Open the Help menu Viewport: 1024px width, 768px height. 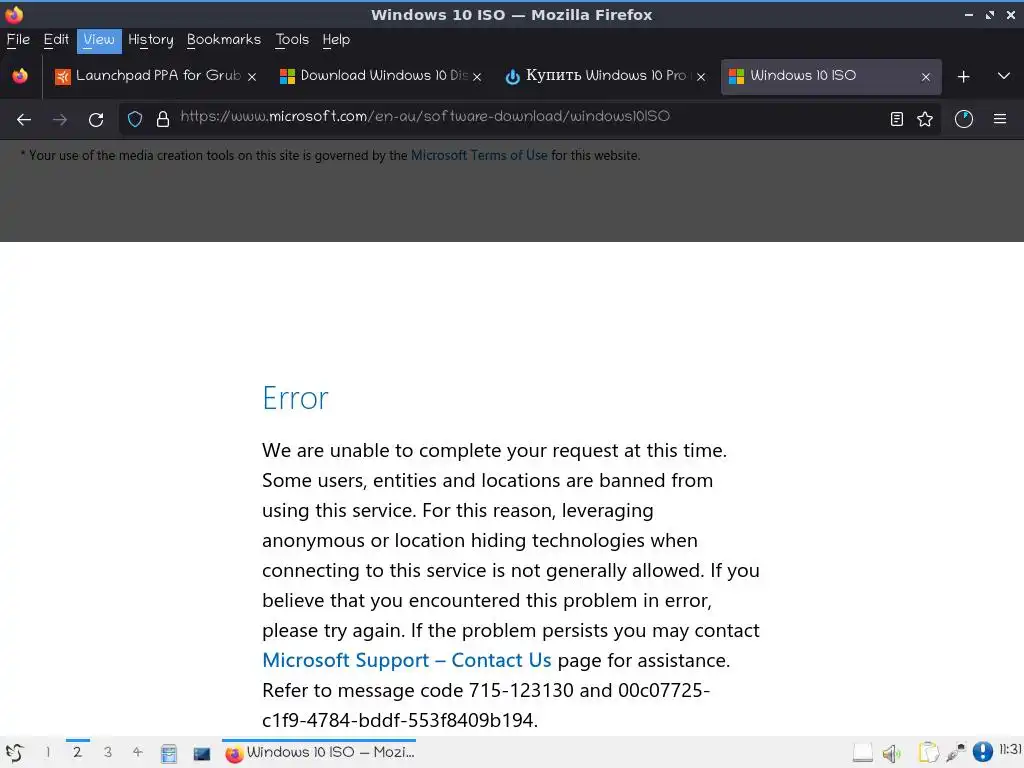click(x=336, y=40)
